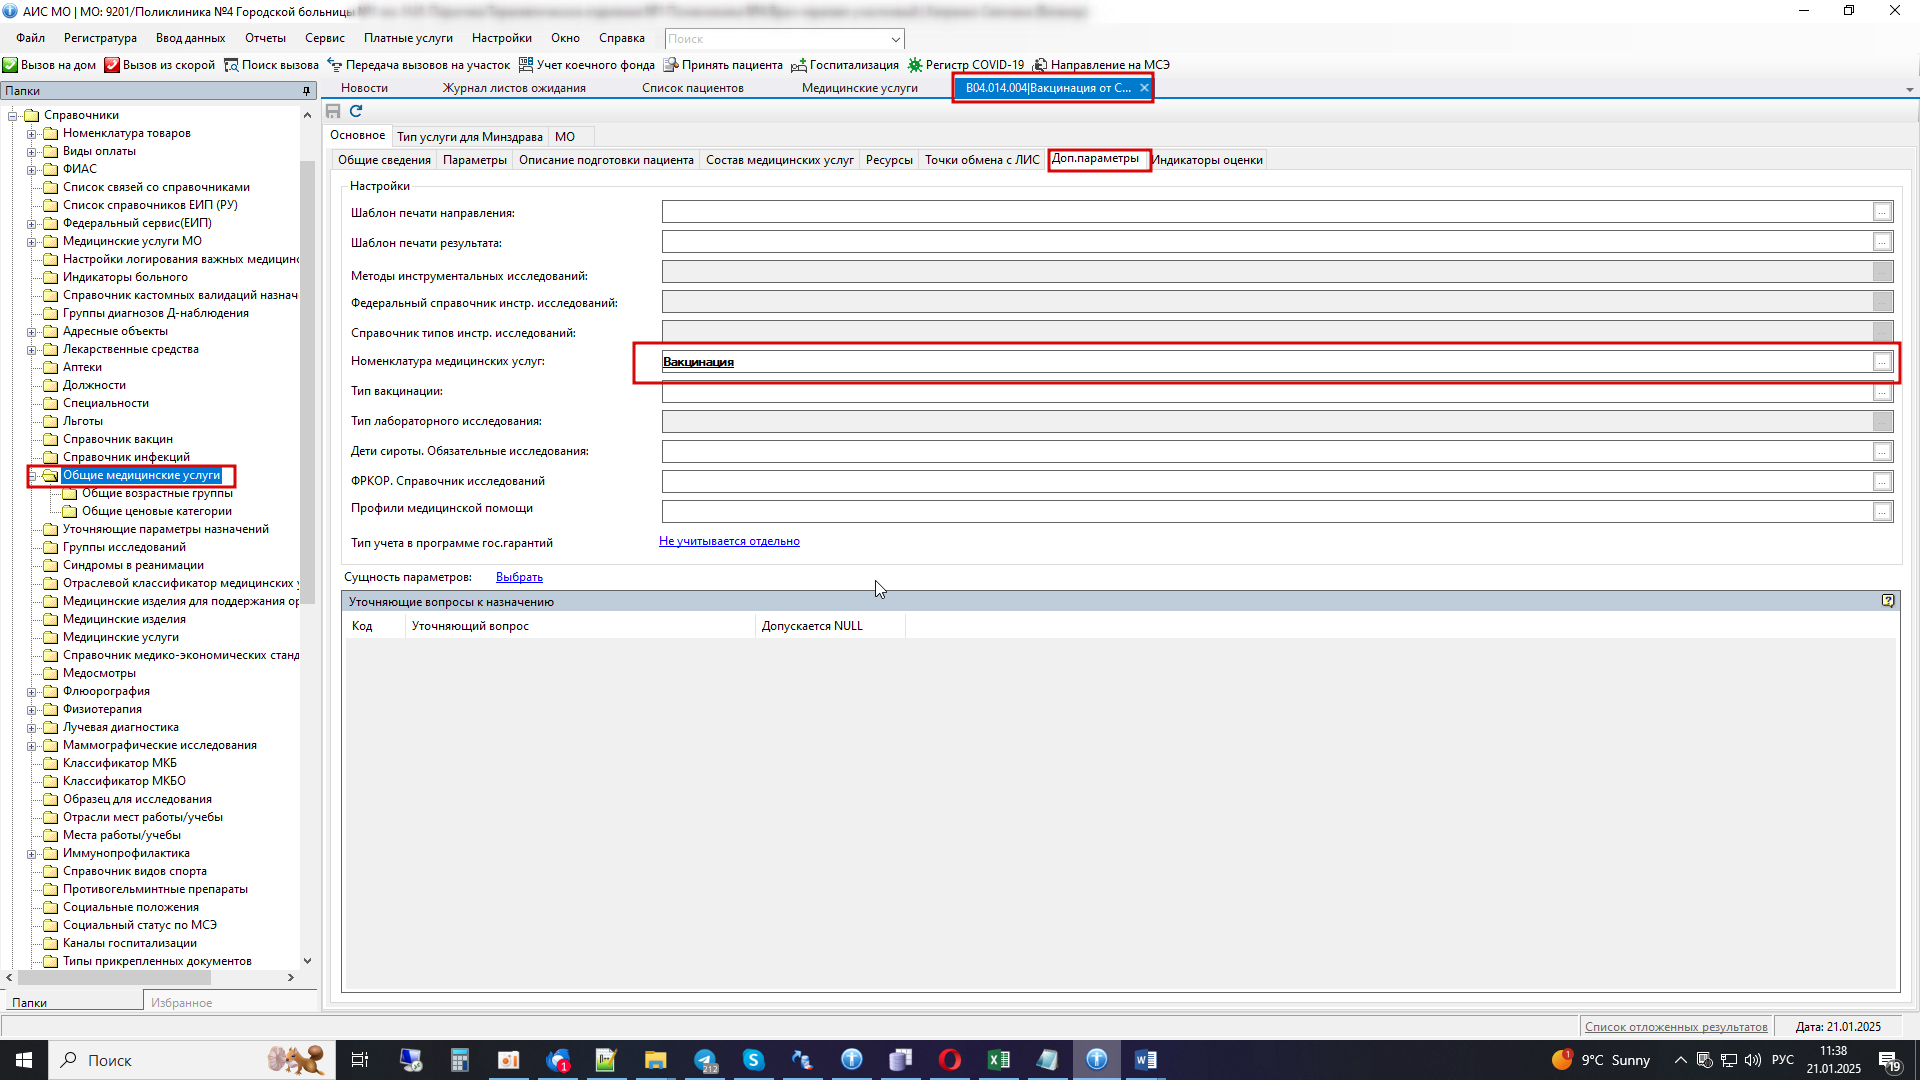Open Calculator from the taskbar

(x=459, y=1060)
